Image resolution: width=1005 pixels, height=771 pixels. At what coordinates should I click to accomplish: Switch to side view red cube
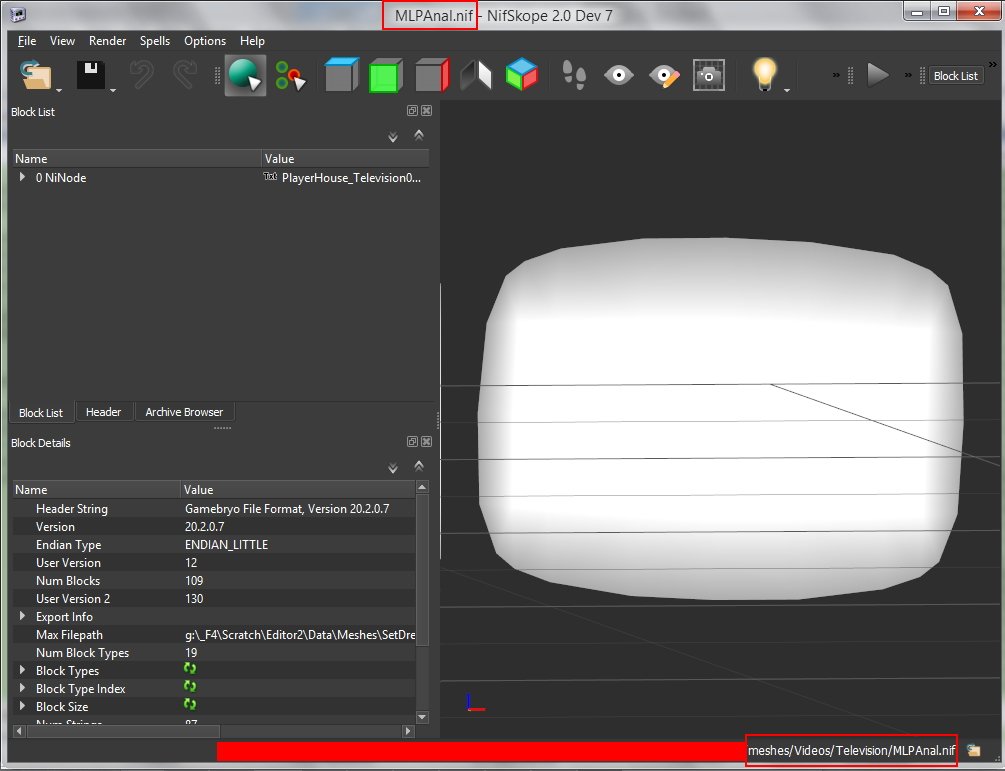click(x=431, y=76)
